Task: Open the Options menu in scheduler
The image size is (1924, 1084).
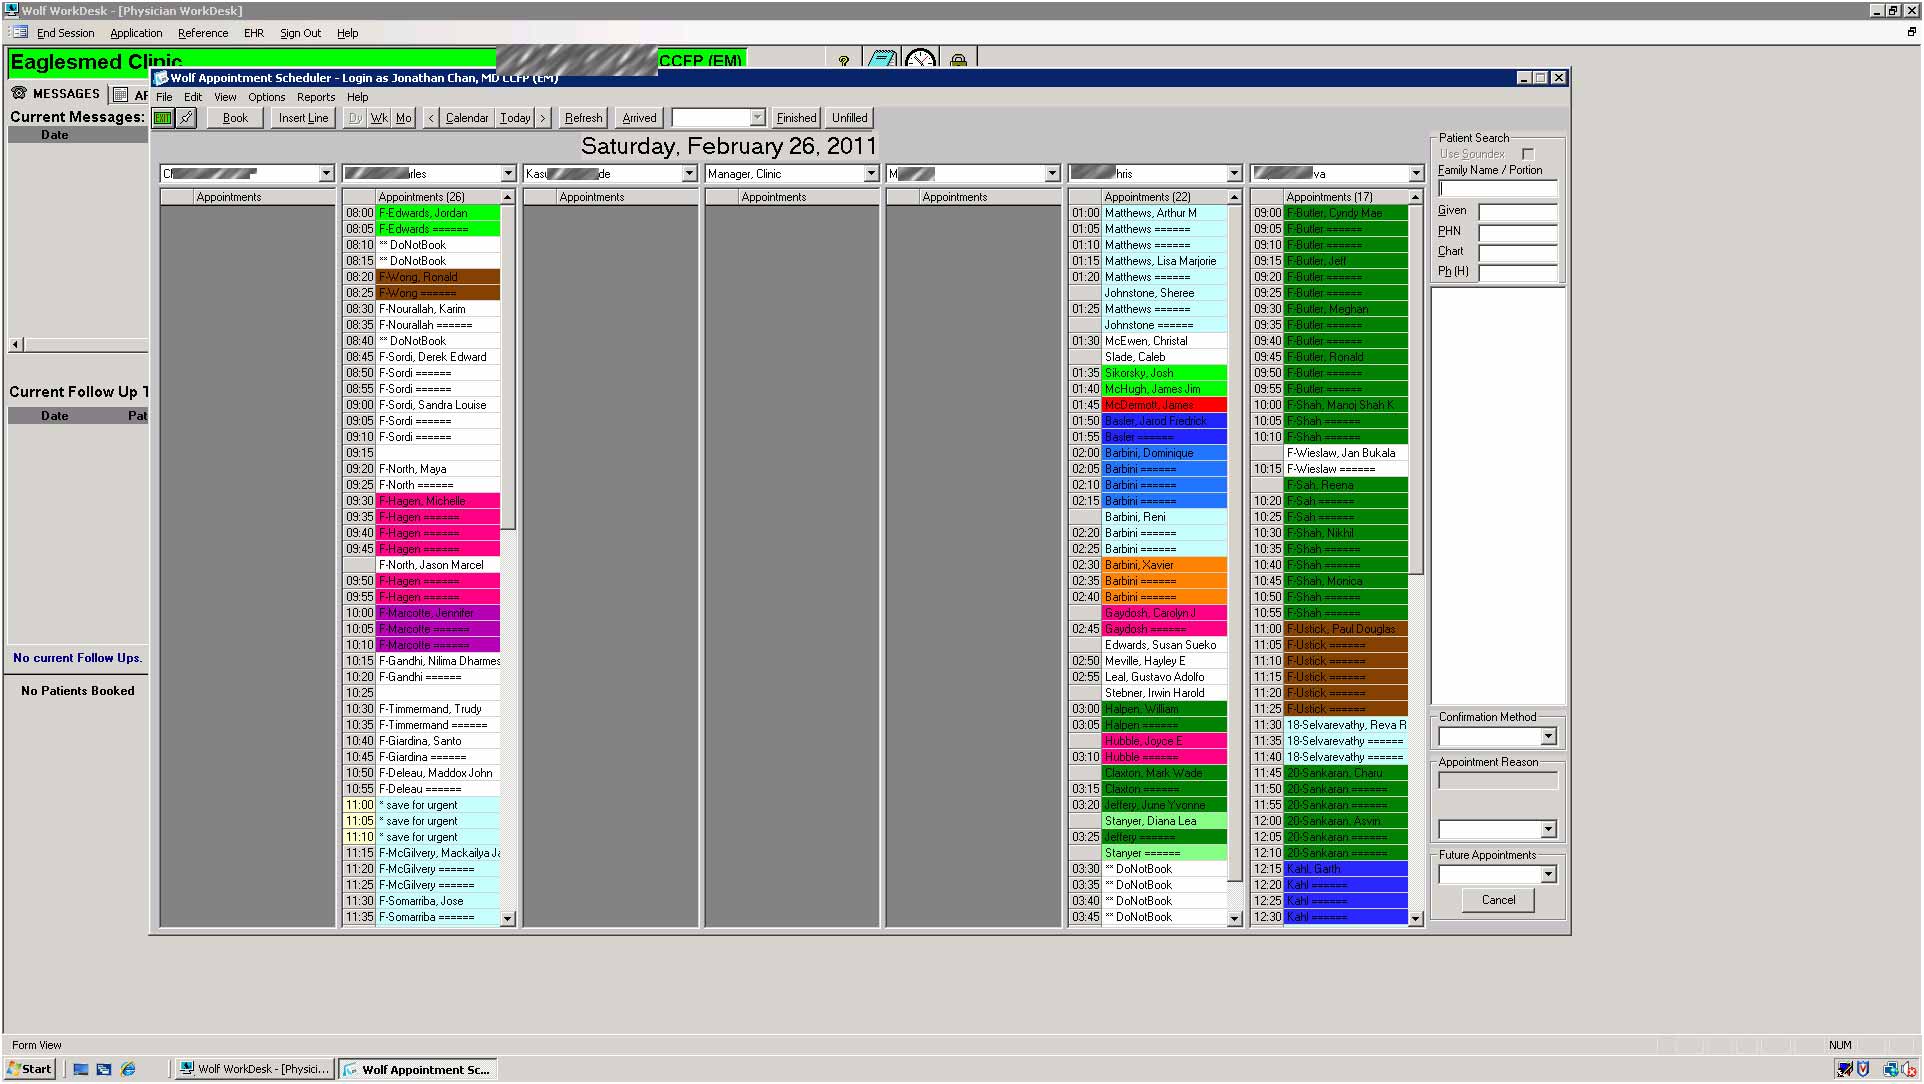Action: 266,97
